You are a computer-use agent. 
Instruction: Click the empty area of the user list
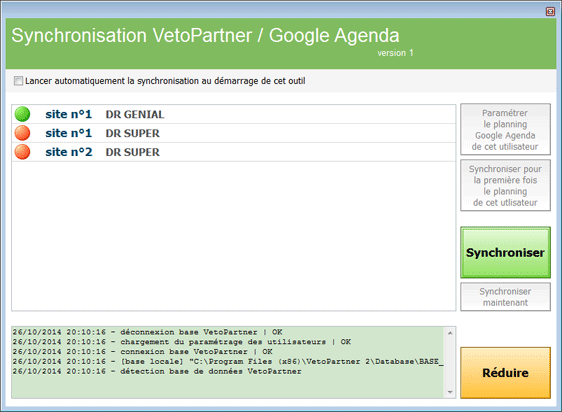(233, 236)
